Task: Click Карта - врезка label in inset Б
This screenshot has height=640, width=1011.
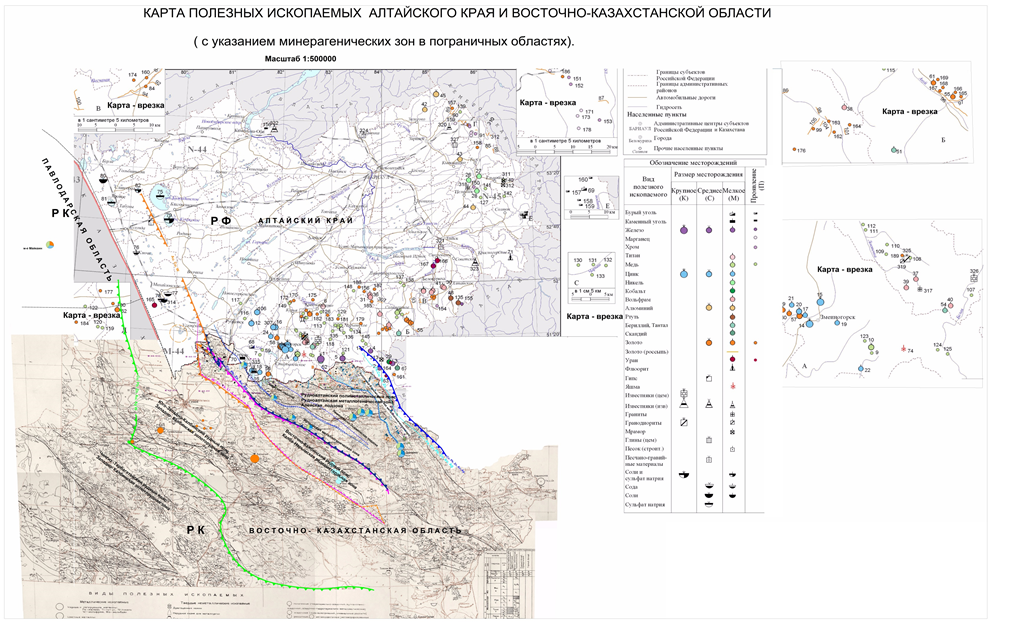Action: click(x=909, y=112)
